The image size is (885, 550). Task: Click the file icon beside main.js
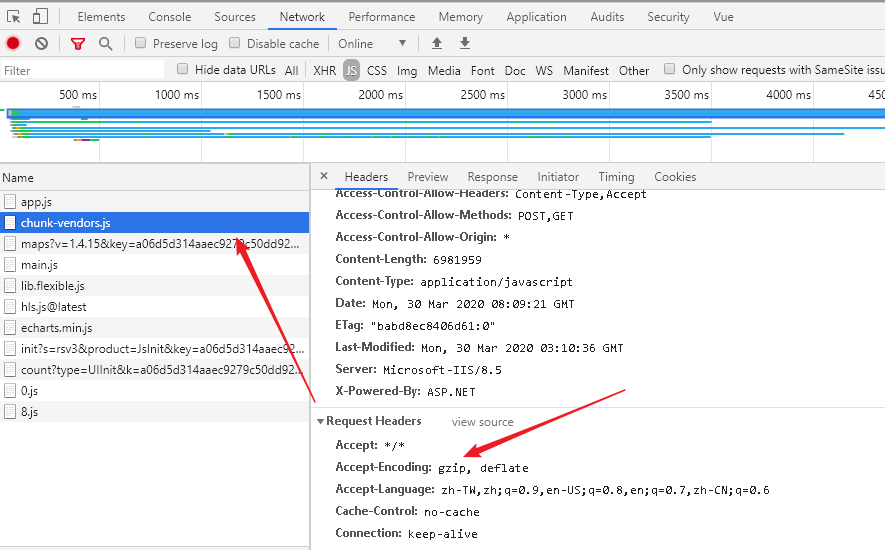pyautogui.click(x=10, y=264)
